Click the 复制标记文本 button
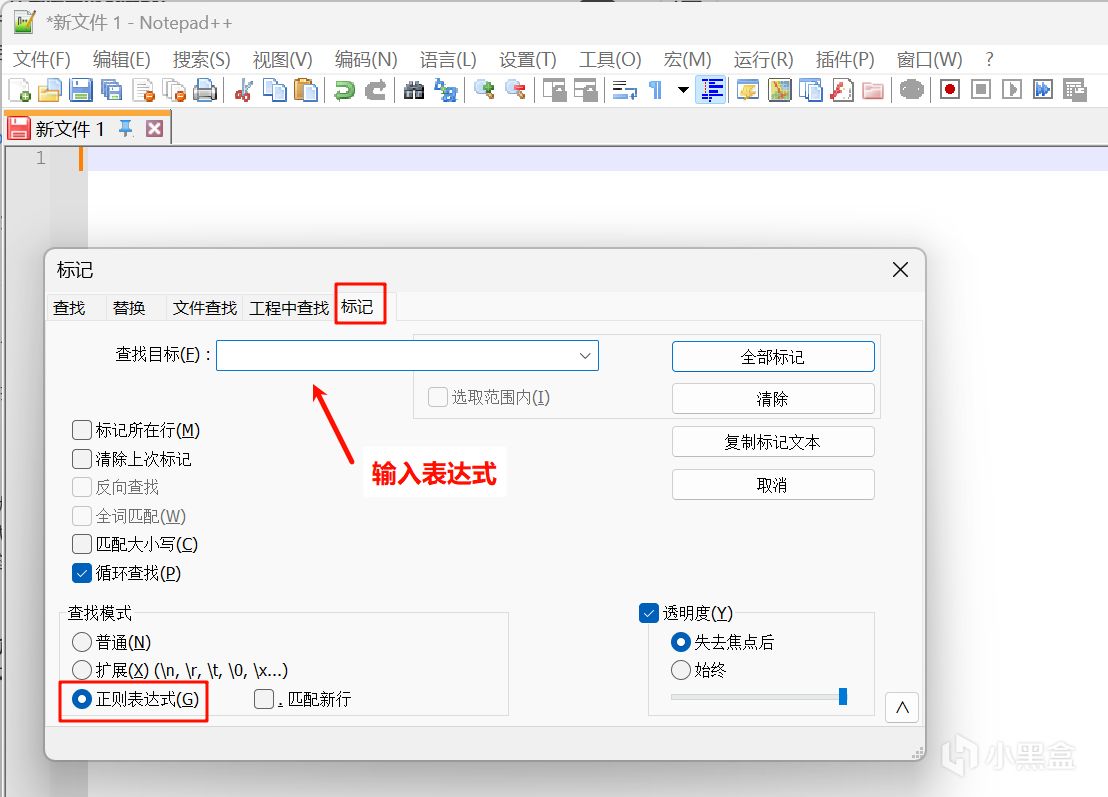 click(x=773, y=442)
